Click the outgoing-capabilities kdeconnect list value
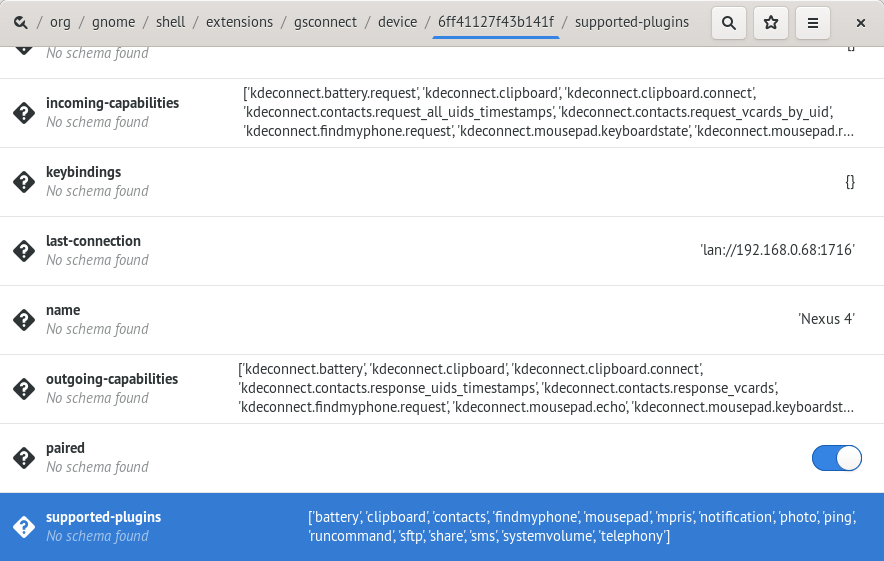Image resolution: width=884 pixels, height=561 pixels. (x=546, y=388)
